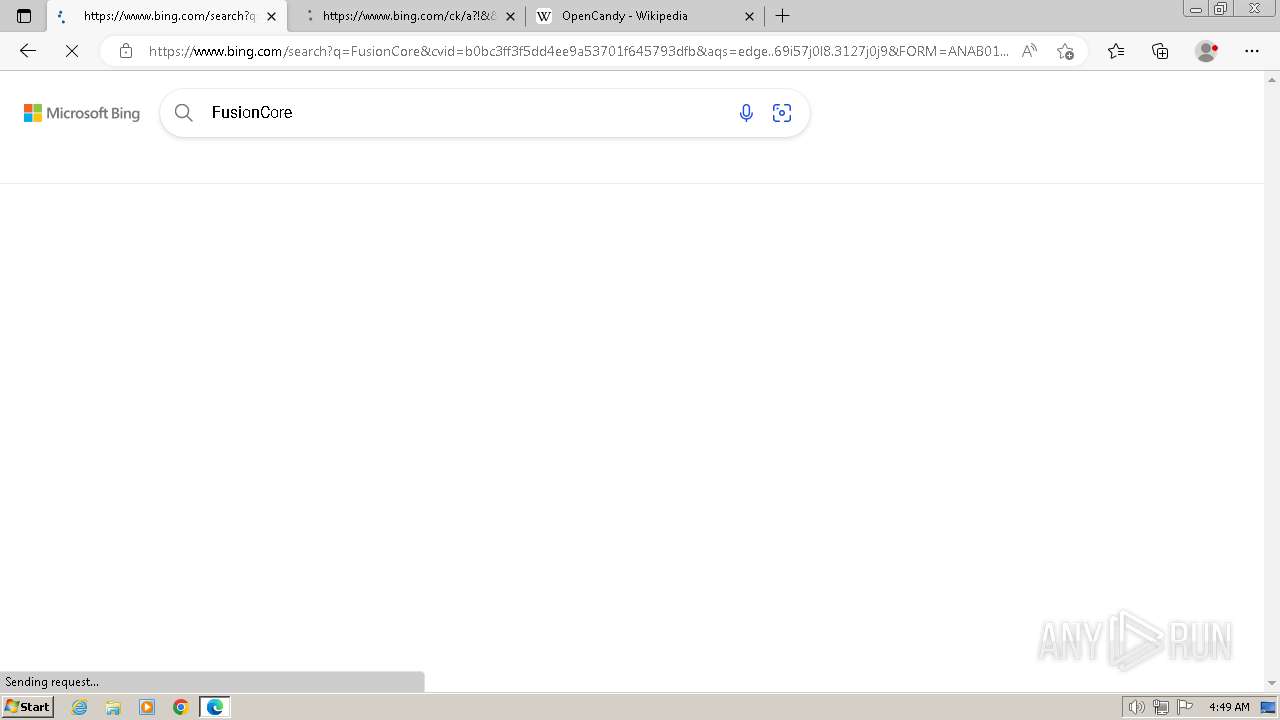Image resolution: width=1280 pixels, height=720 pixels.
Task: Open the Windows Start menu
Action: point(28,707)
